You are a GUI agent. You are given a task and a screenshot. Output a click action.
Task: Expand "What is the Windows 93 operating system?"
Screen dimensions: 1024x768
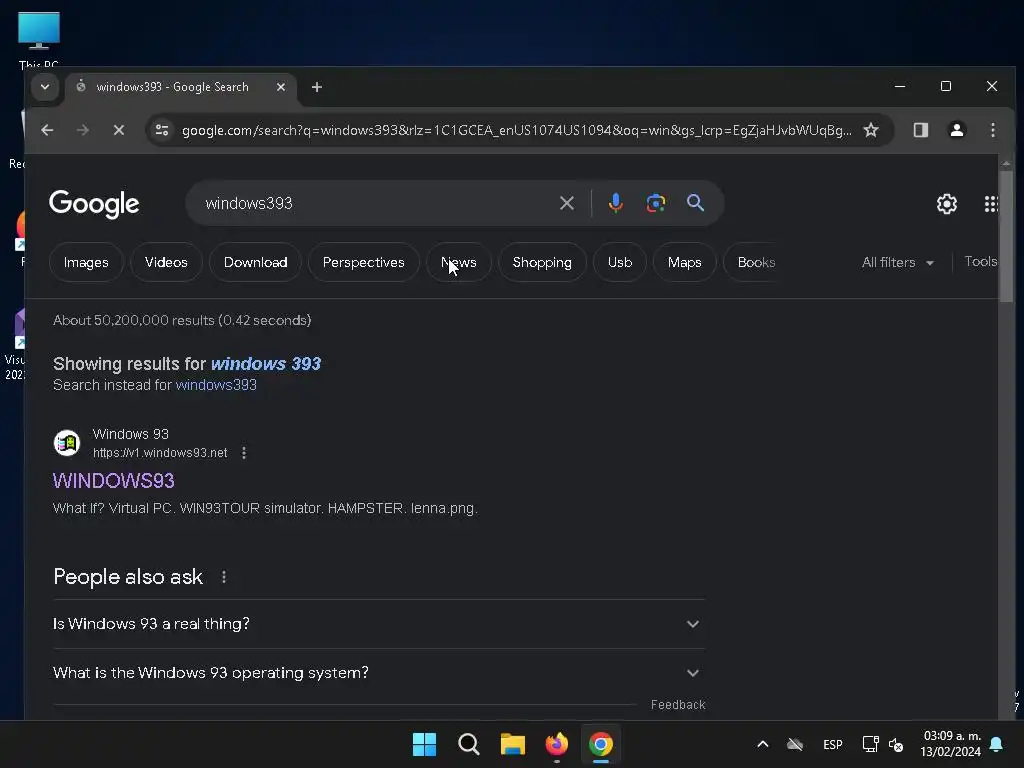379,673
